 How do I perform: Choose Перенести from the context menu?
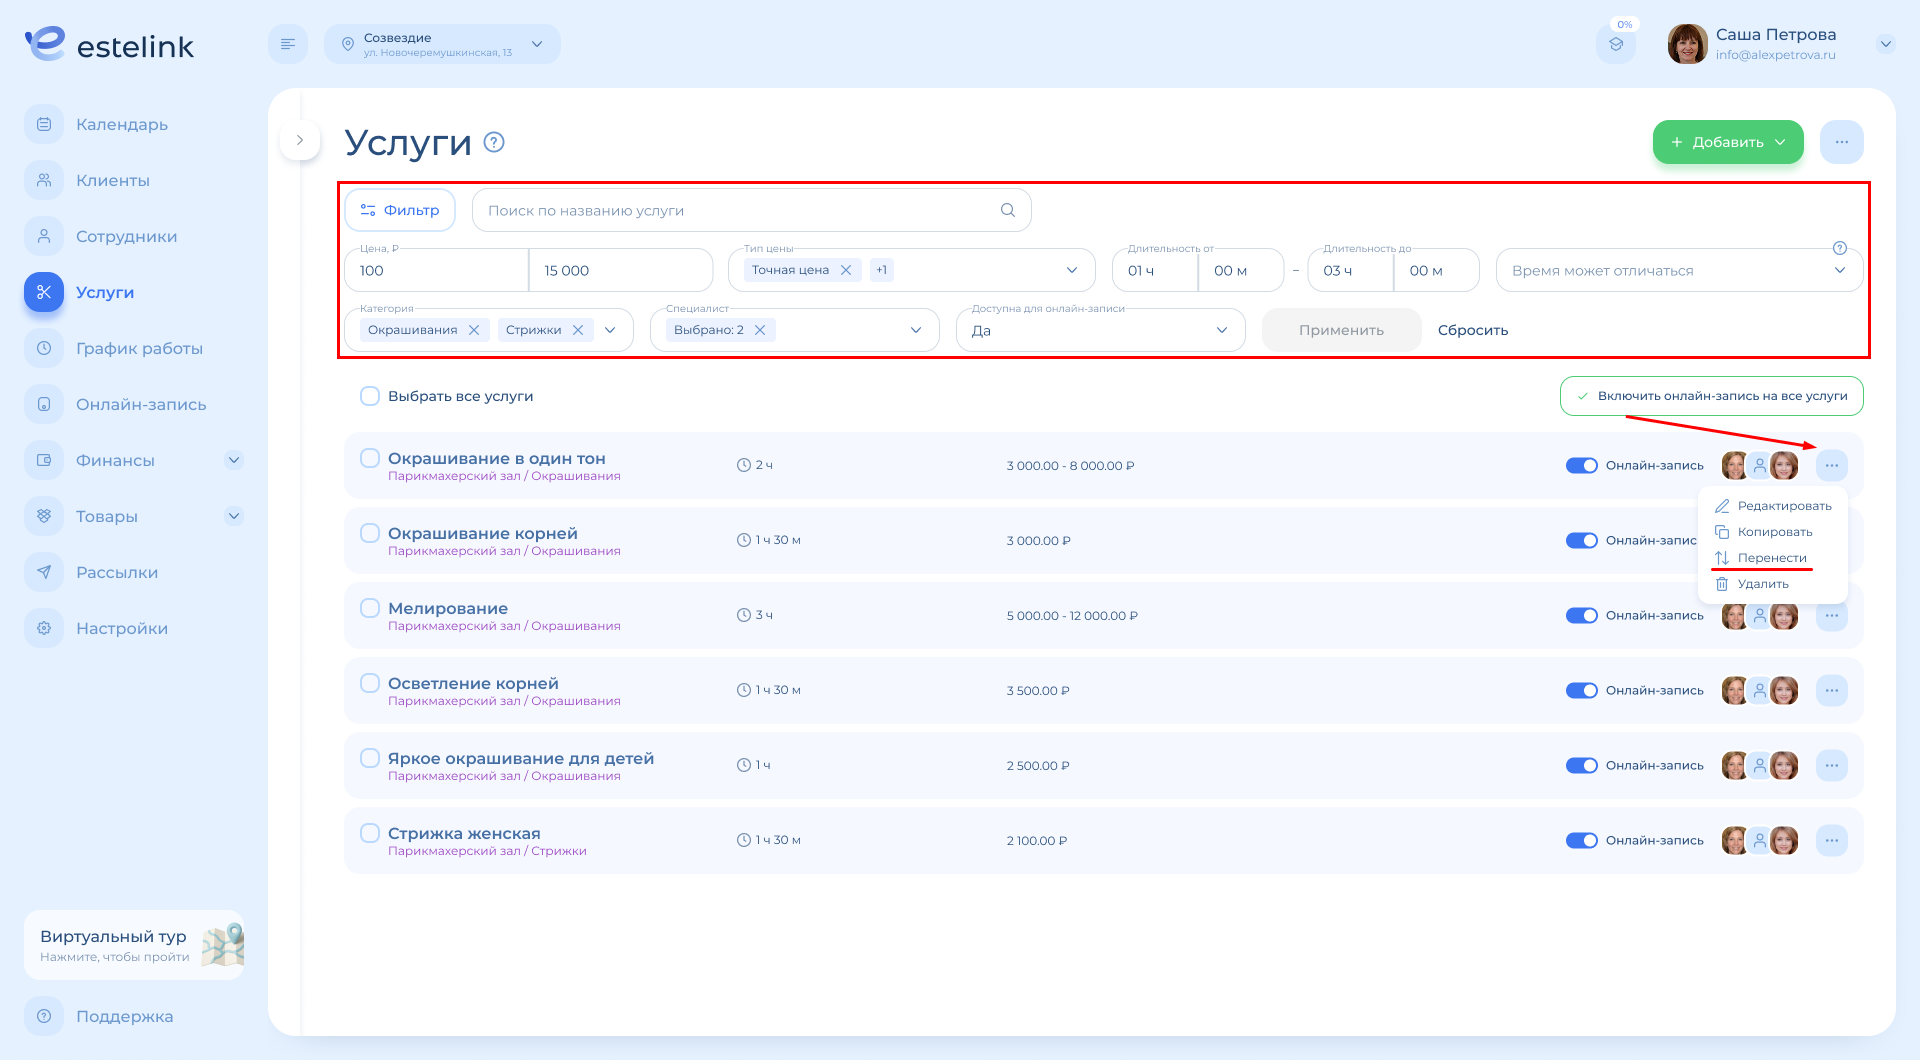1771,558
